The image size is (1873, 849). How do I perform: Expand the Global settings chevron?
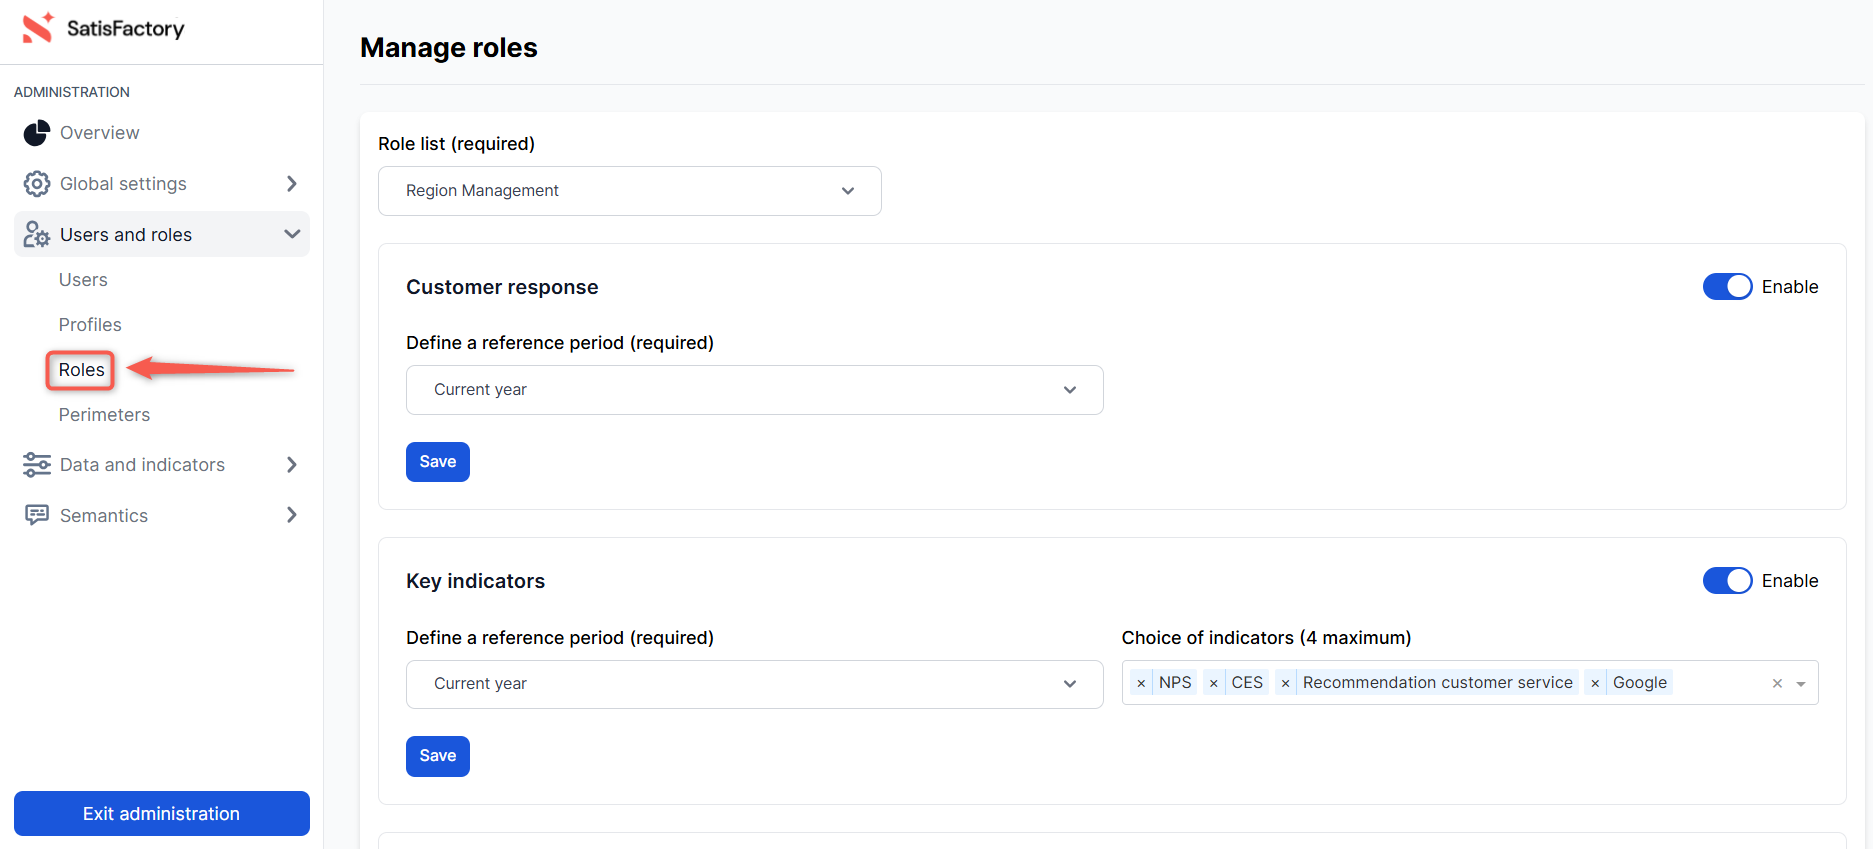[x=291, y=184]
